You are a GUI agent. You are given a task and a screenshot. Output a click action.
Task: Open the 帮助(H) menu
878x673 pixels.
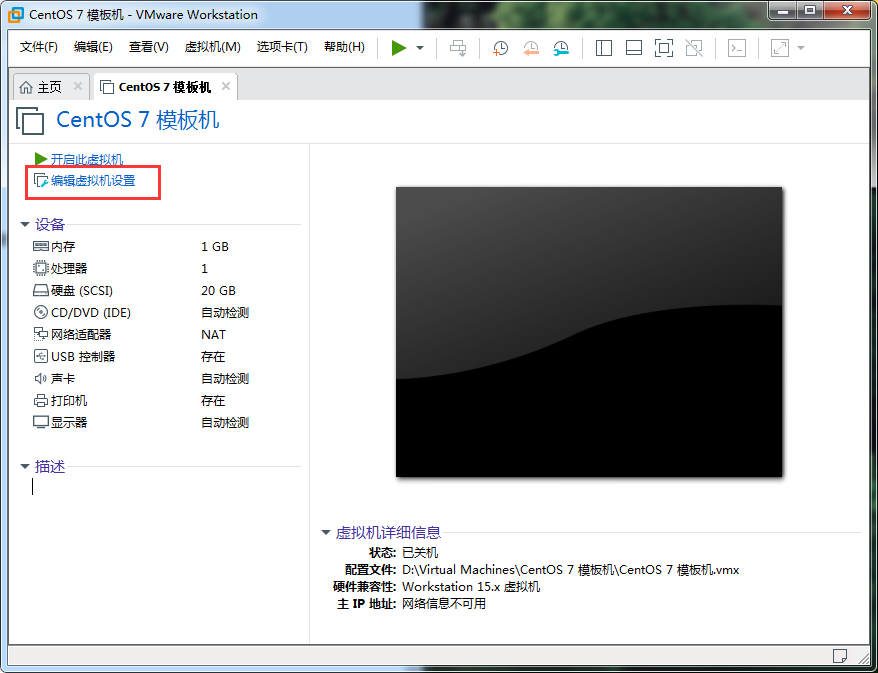click(x=344, y=47)
